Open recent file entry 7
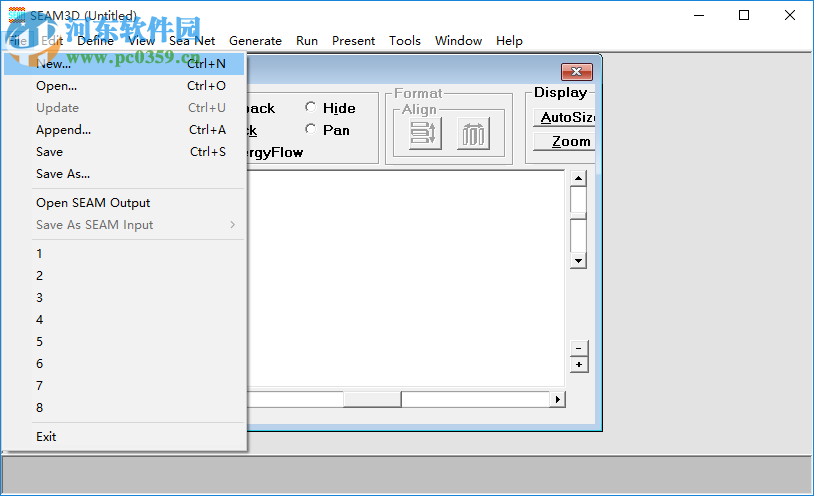814x496 pixels. [124, 386]
